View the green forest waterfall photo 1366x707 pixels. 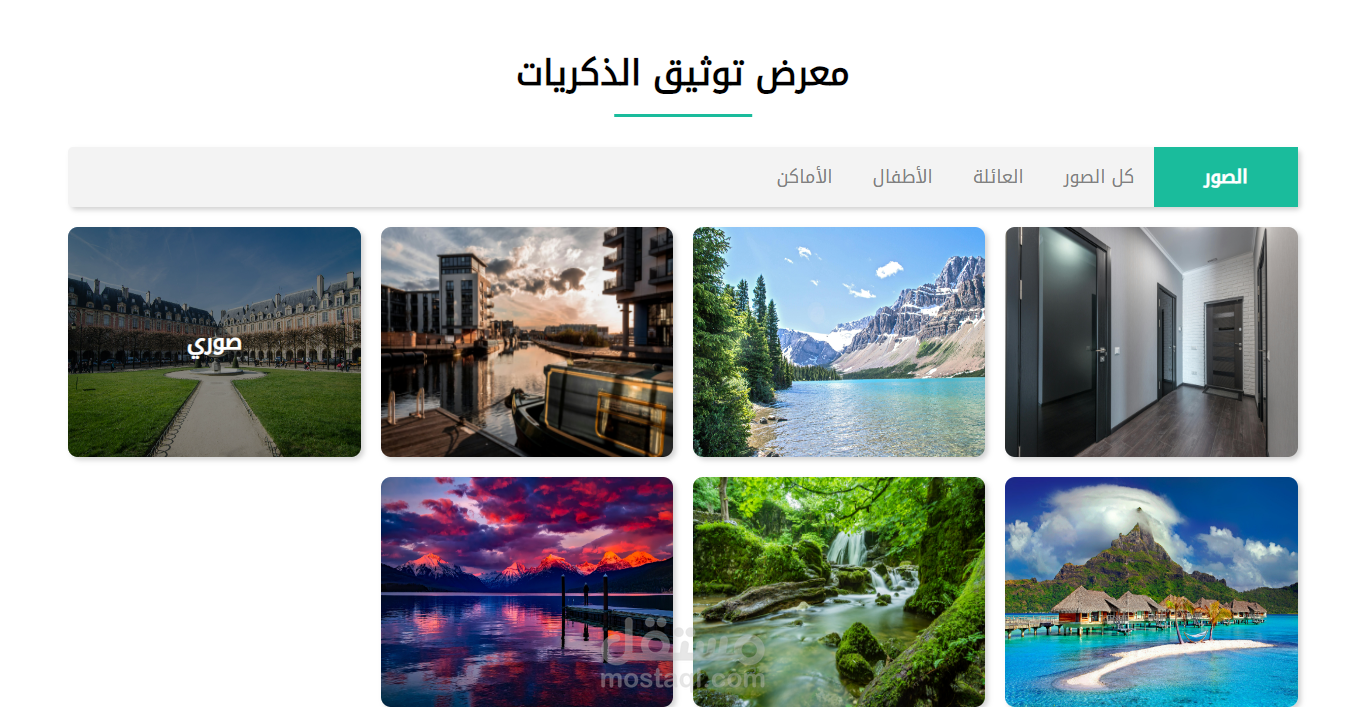839,592
